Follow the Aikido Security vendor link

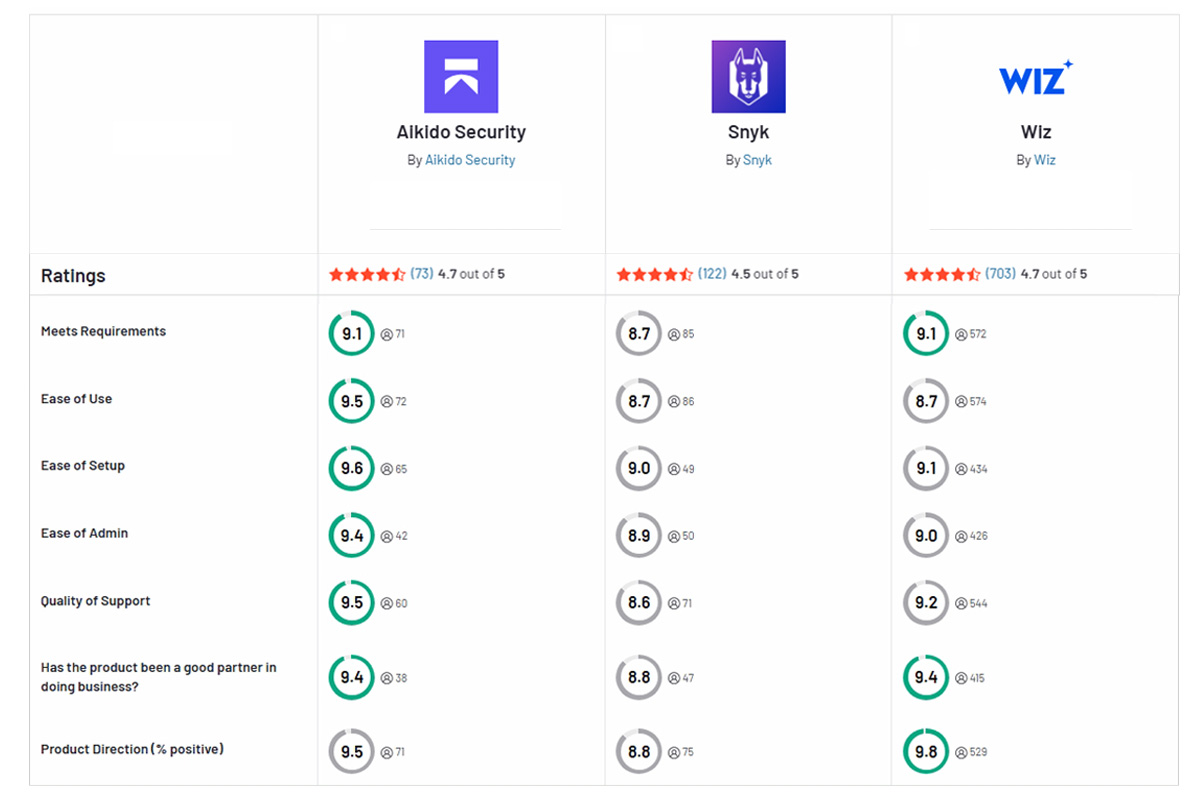(470, 160)
